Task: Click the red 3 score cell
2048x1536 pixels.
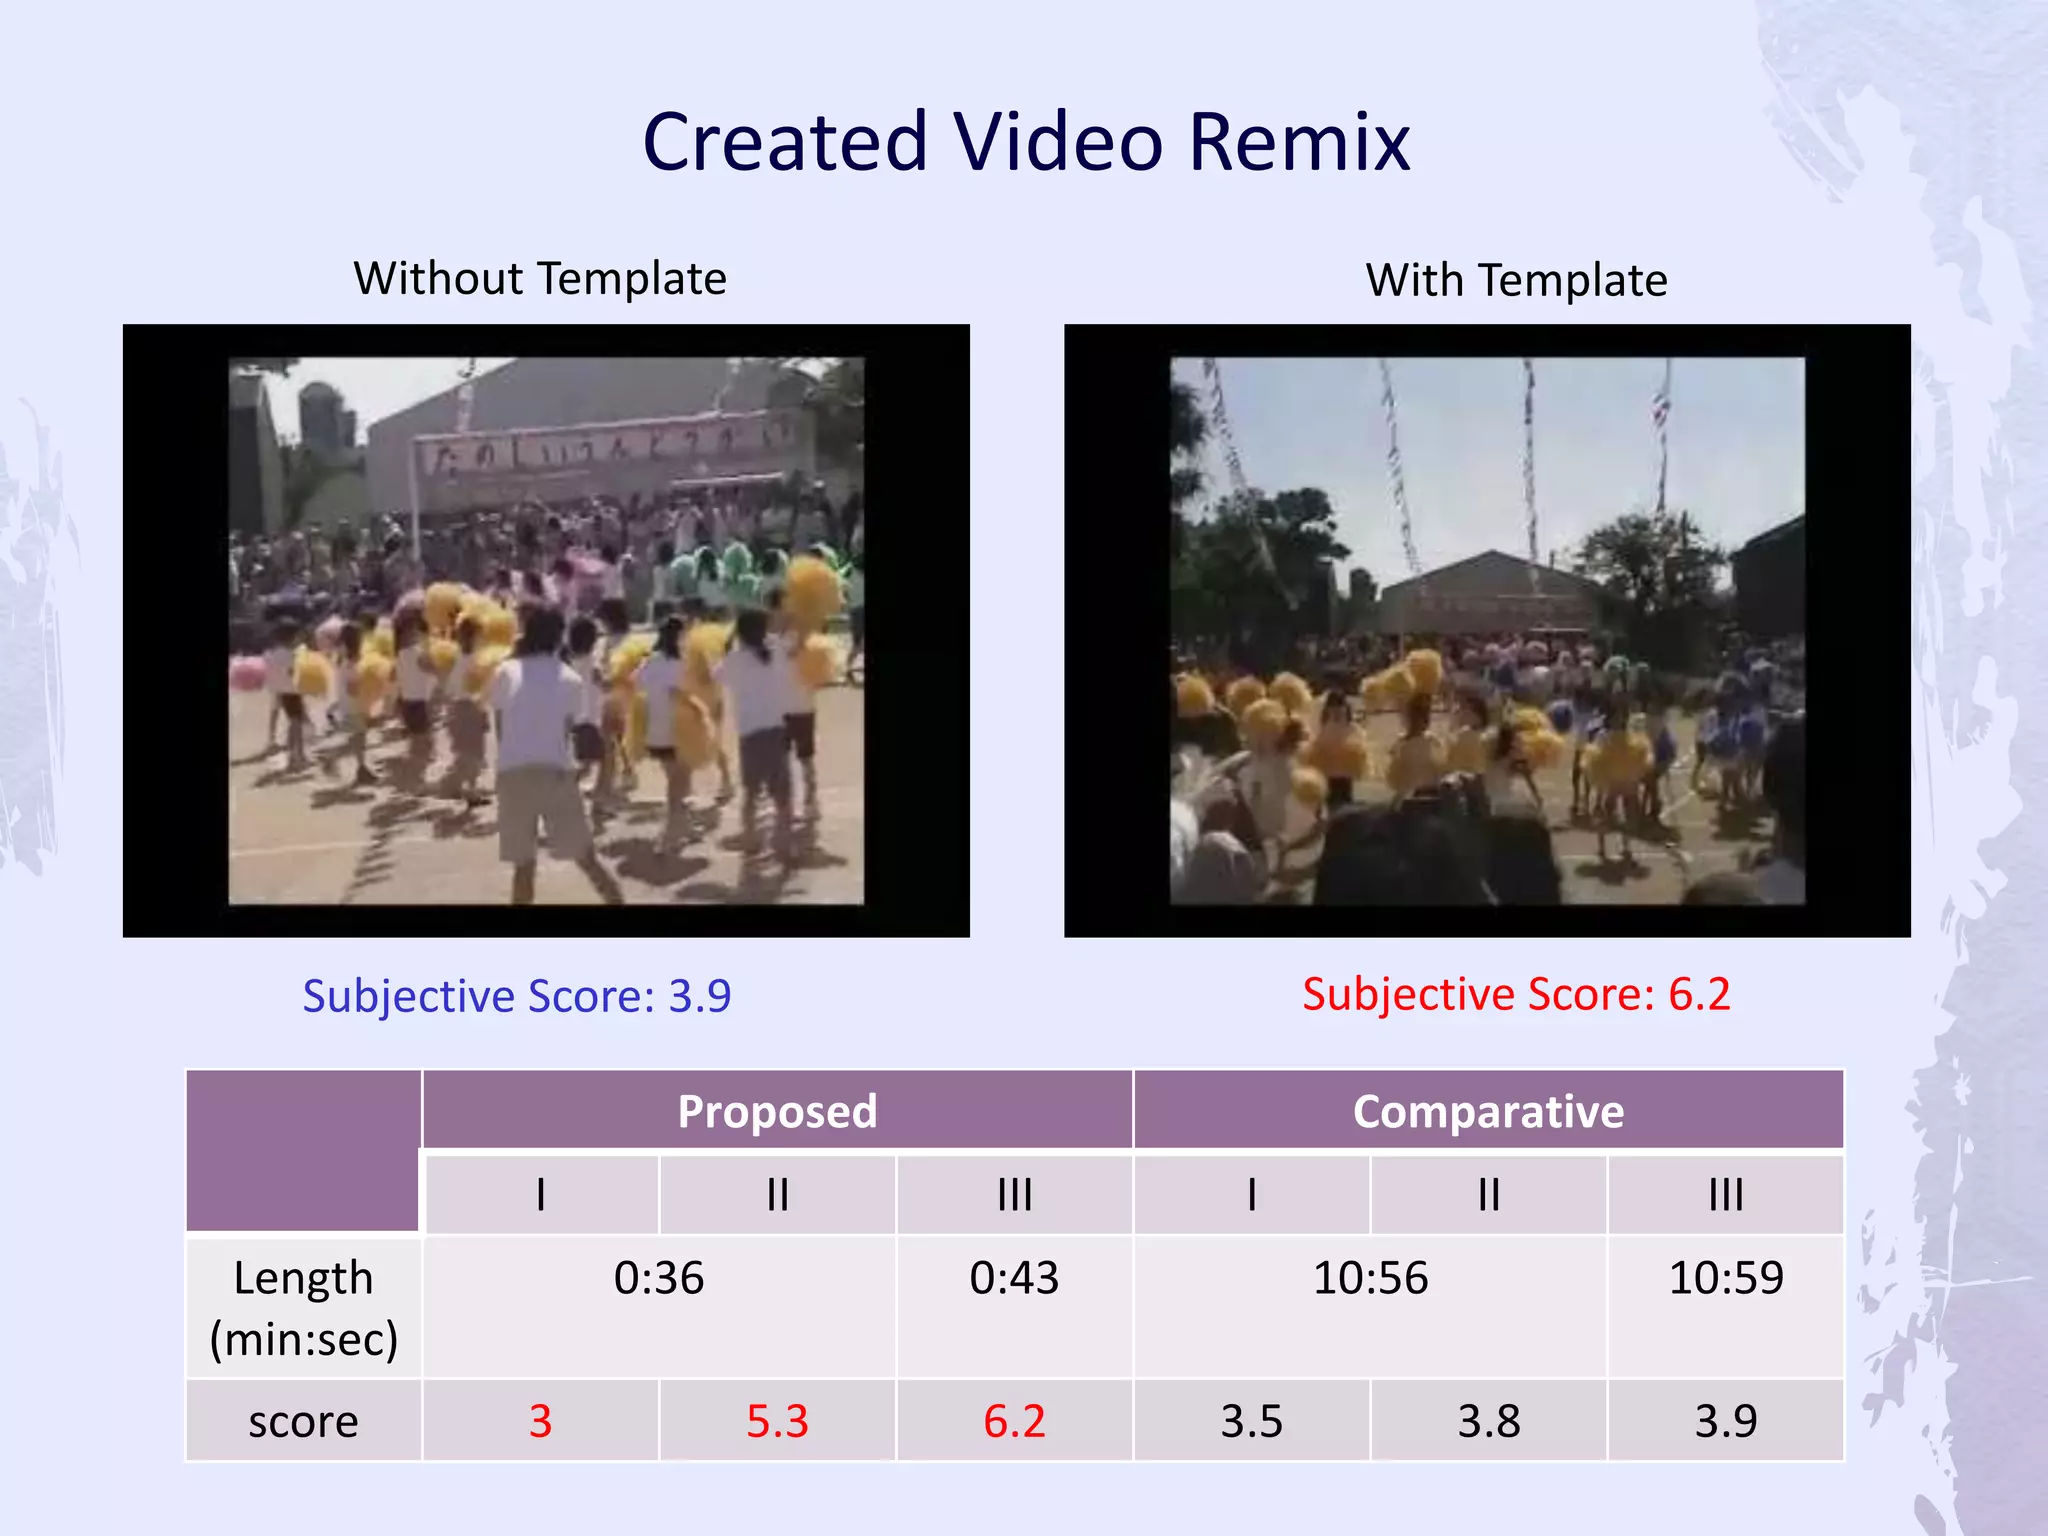Action: click(x=540, y=1421)
